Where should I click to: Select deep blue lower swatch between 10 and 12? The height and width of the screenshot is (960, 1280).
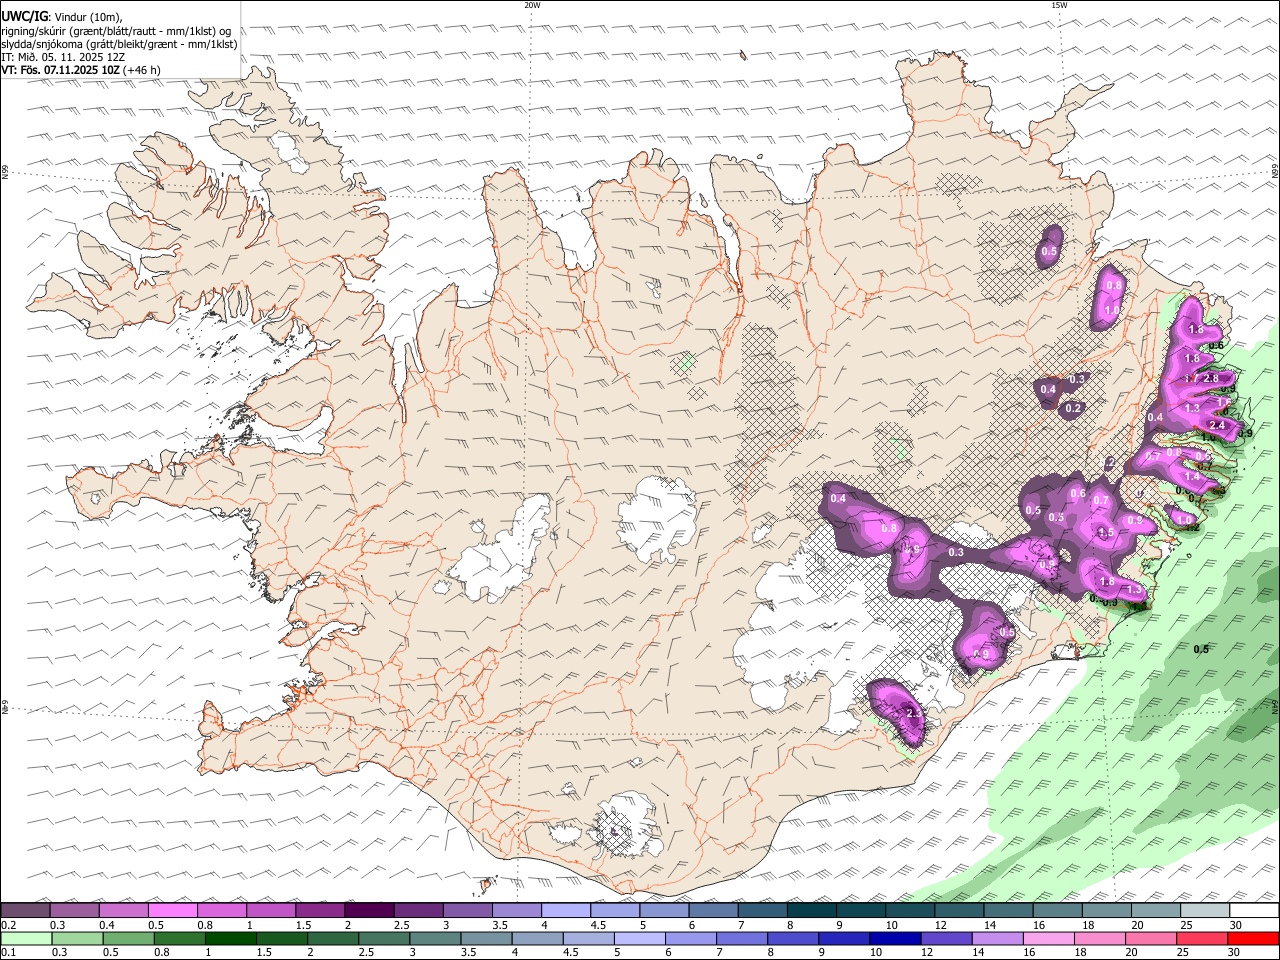(895, 938)
